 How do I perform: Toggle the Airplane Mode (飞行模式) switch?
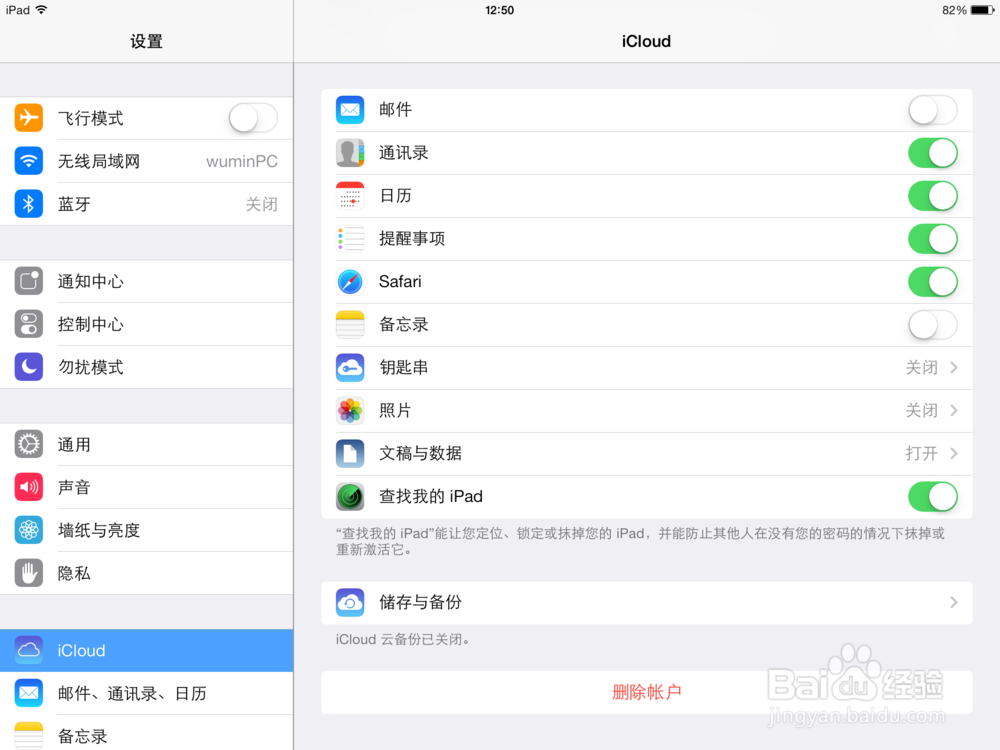click(x=252, y=117)
